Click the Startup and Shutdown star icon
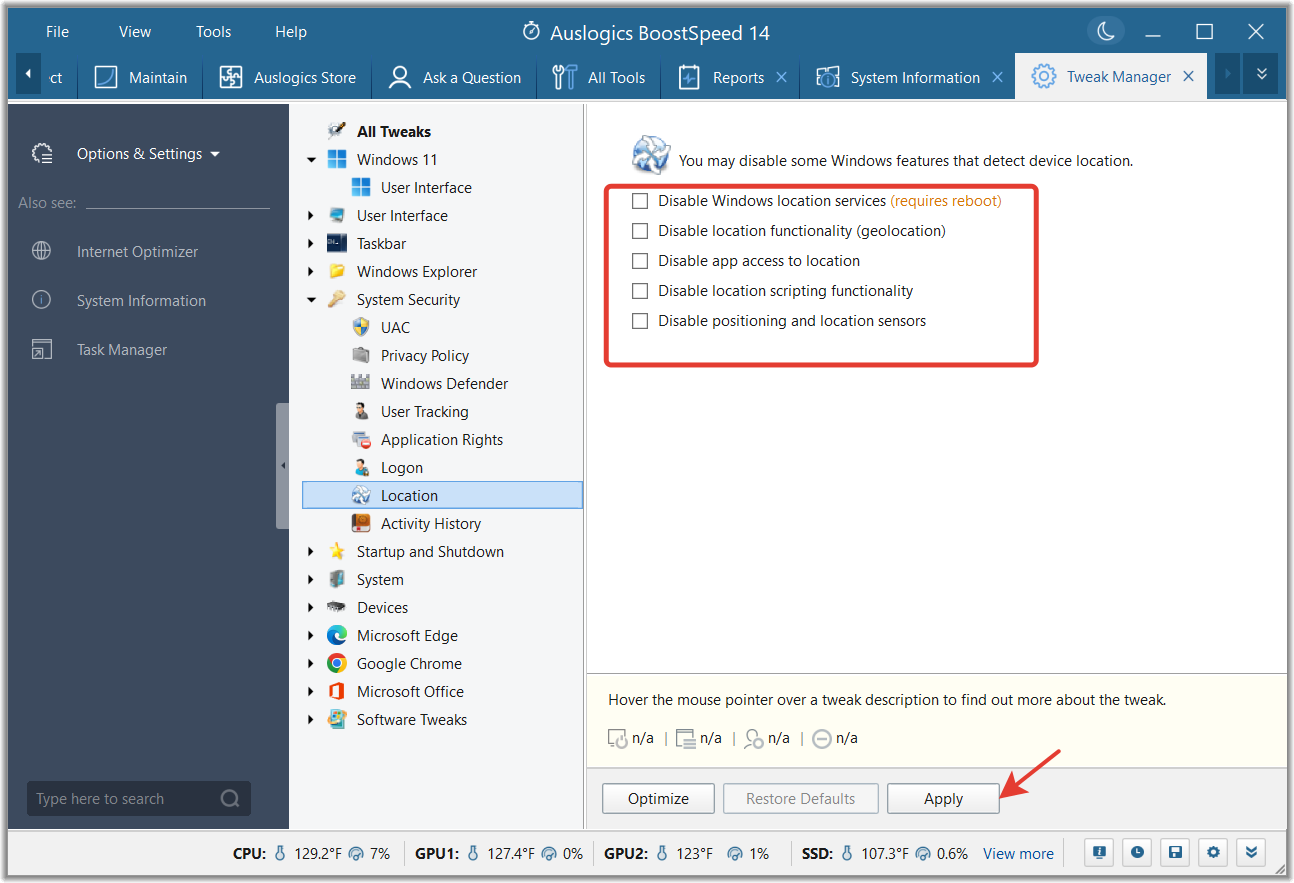 pos(337,551)
